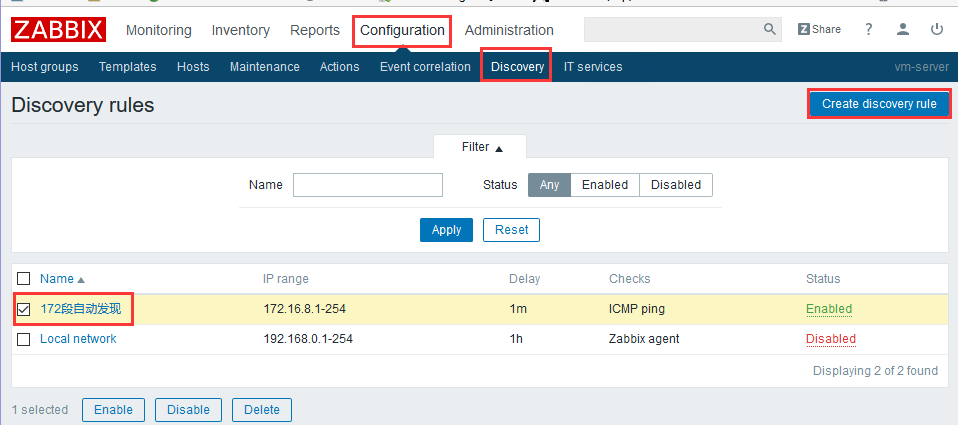958x425 pixels.
Task: Open the help question mark icon
Action: [x=868, y=29]
